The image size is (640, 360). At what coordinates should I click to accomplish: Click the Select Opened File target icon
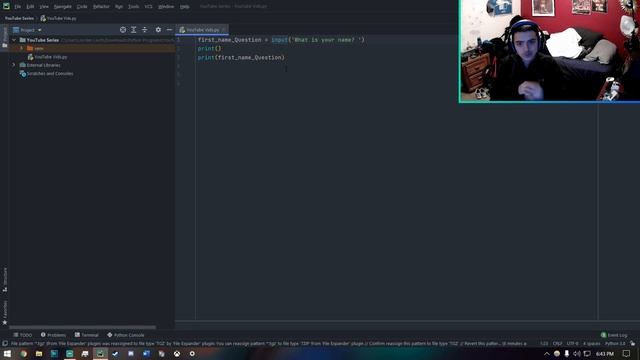pos(123,30)
